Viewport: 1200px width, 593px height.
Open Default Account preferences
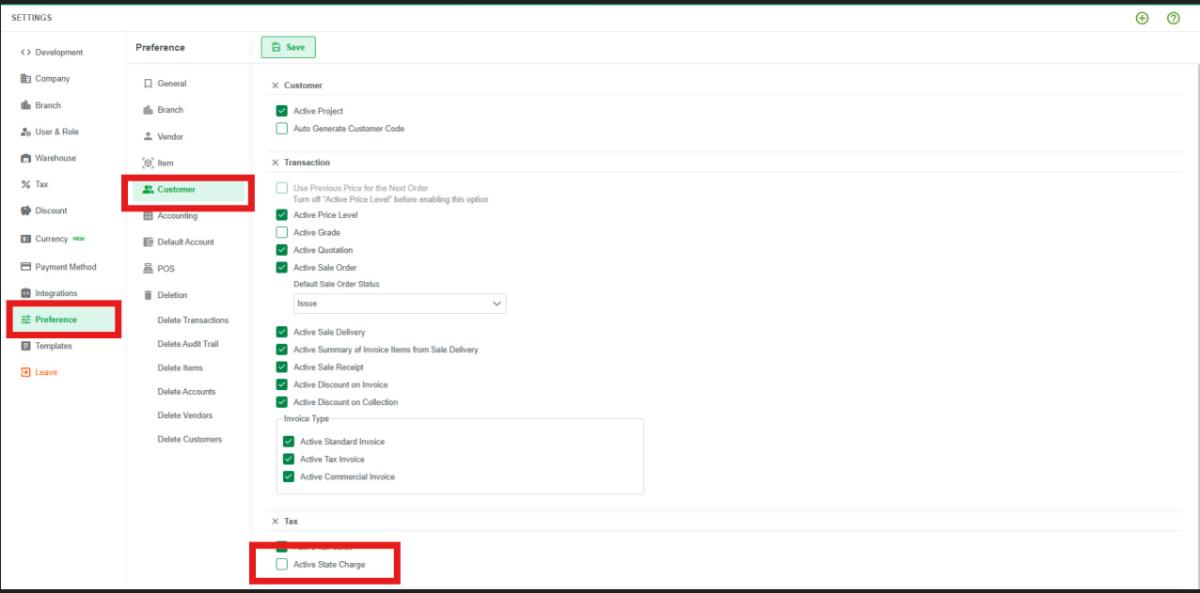click(x=188, y=242)
